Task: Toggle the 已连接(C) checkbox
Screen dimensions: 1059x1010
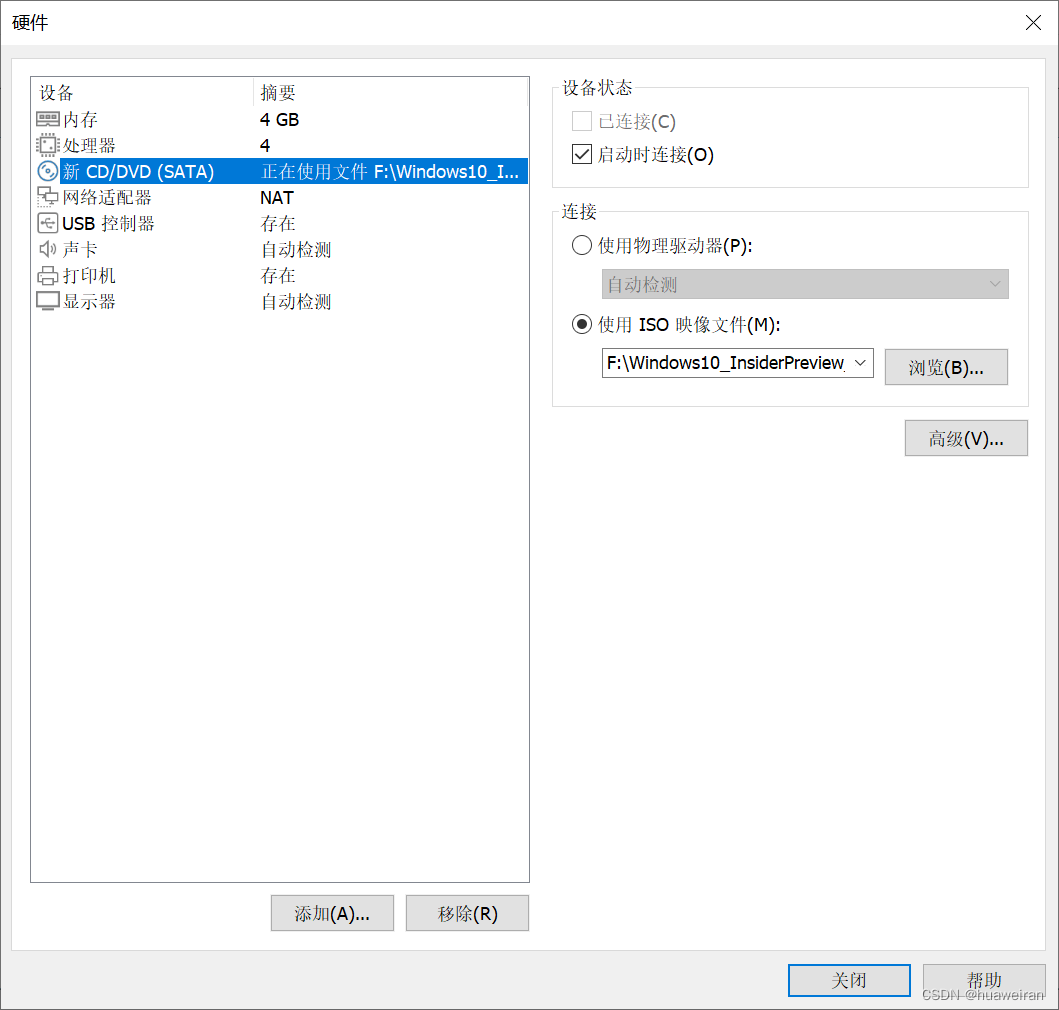Action: 582,122
